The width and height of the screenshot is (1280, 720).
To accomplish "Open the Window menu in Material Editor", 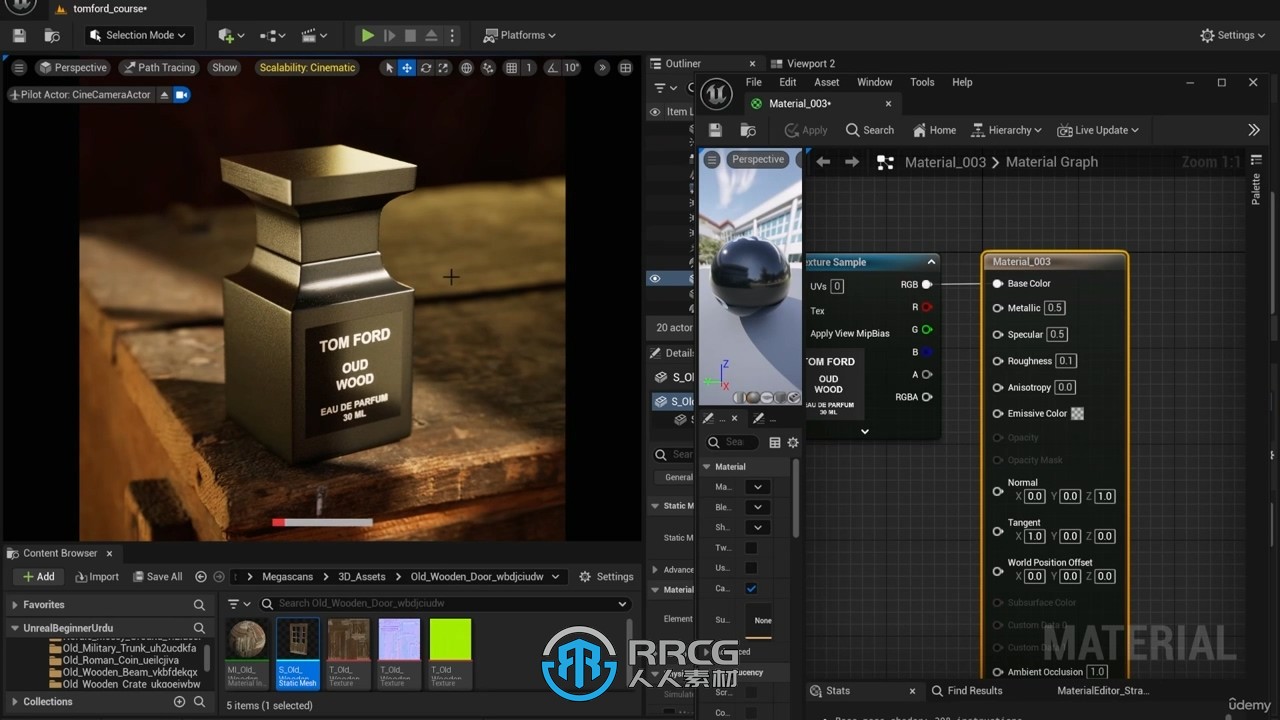I will pyautogui.click(x=874, y=82).
